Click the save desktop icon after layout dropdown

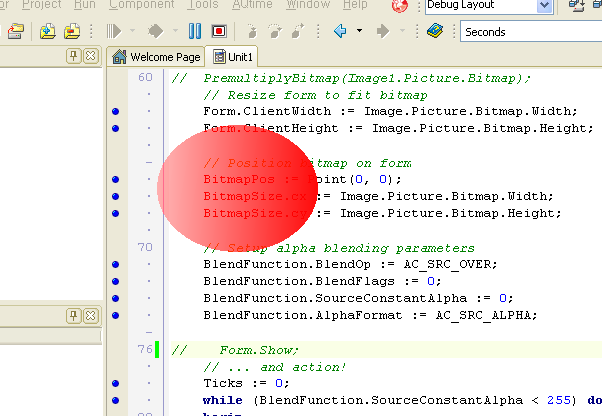tap(578, 7)
